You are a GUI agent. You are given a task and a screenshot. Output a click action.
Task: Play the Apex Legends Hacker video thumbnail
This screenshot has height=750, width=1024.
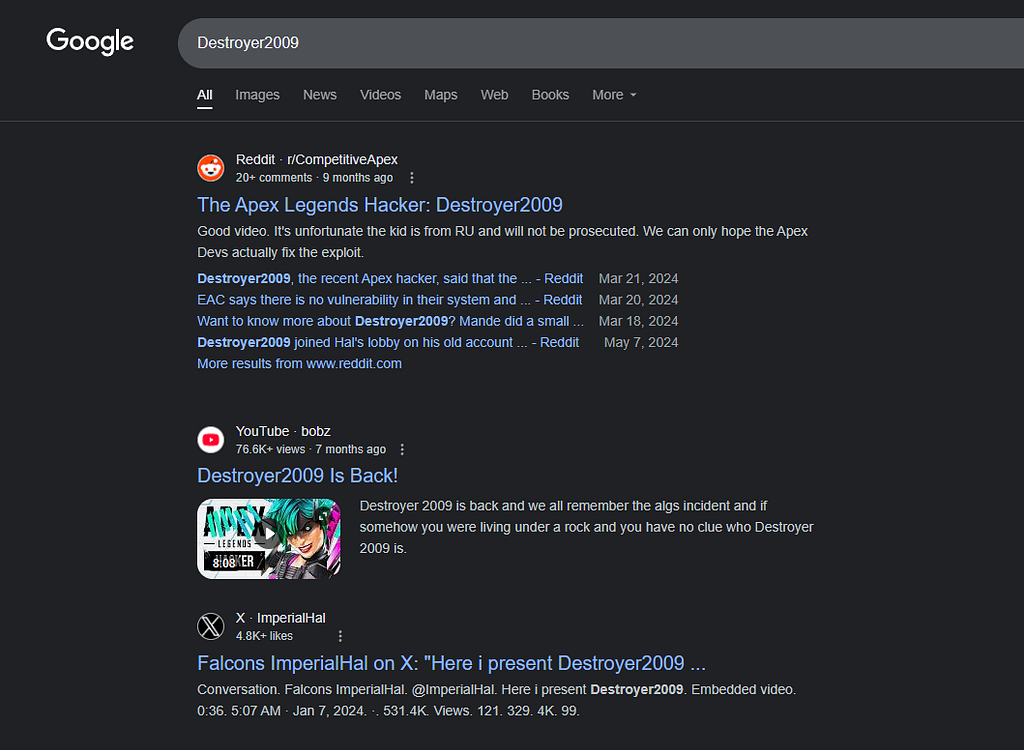269,539
